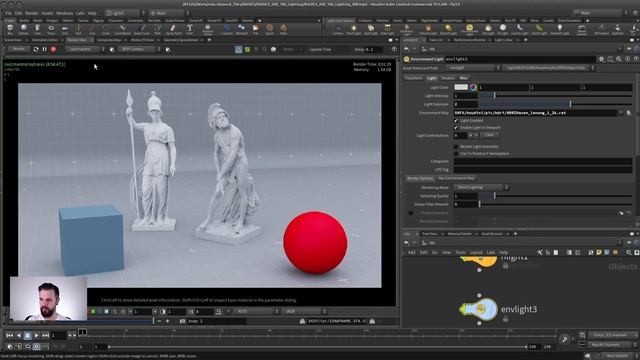This screenshot has width=640, height=360.
Task: Adjust the Light Intensity slider
Action: pyautogui.click(x=555, y=96)
